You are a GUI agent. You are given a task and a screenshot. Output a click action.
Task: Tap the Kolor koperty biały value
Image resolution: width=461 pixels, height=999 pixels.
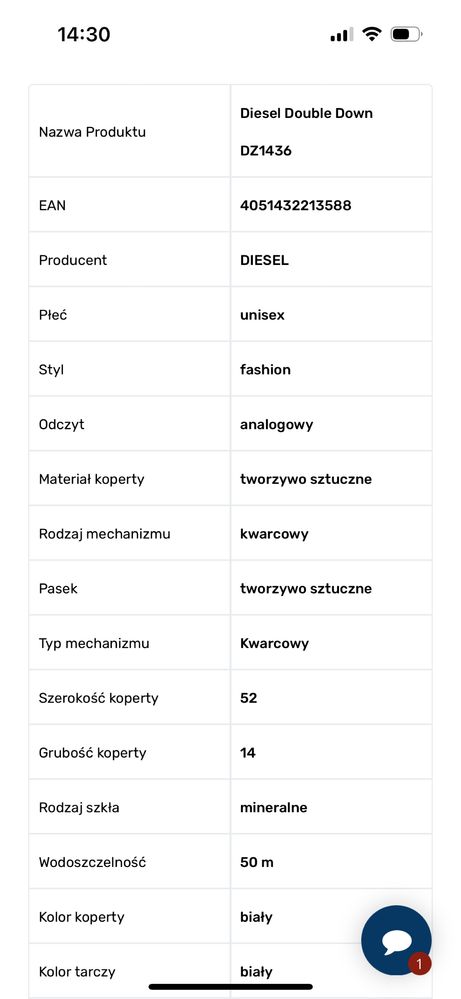(256, 917)
